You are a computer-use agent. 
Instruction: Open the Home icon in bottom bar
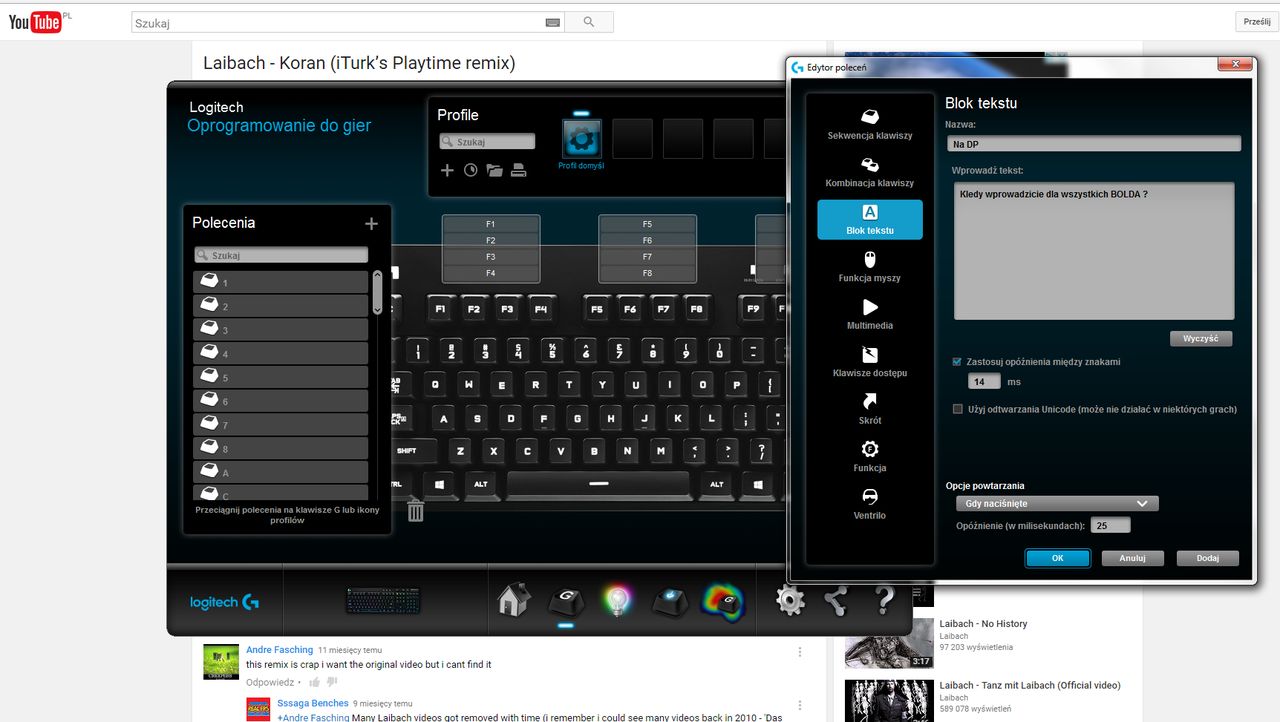click(513, 600)
